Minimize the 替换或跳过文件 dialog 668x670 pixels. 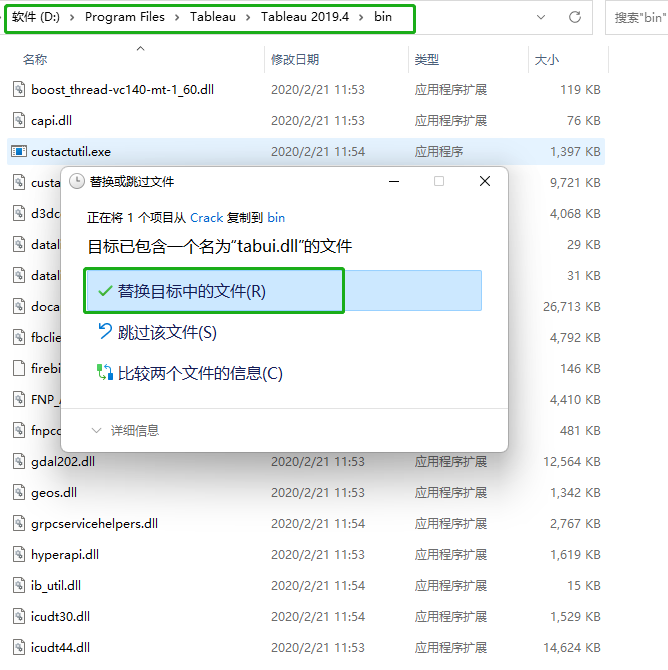(x=394, y=182)
